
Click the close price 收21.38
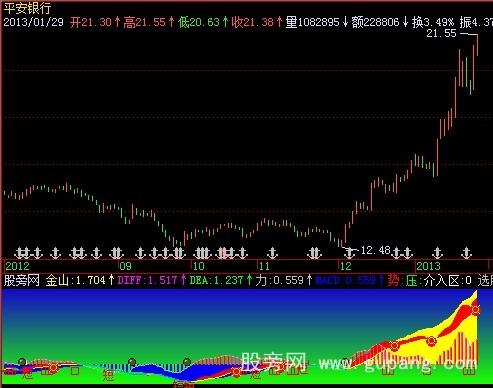[253, 22]
